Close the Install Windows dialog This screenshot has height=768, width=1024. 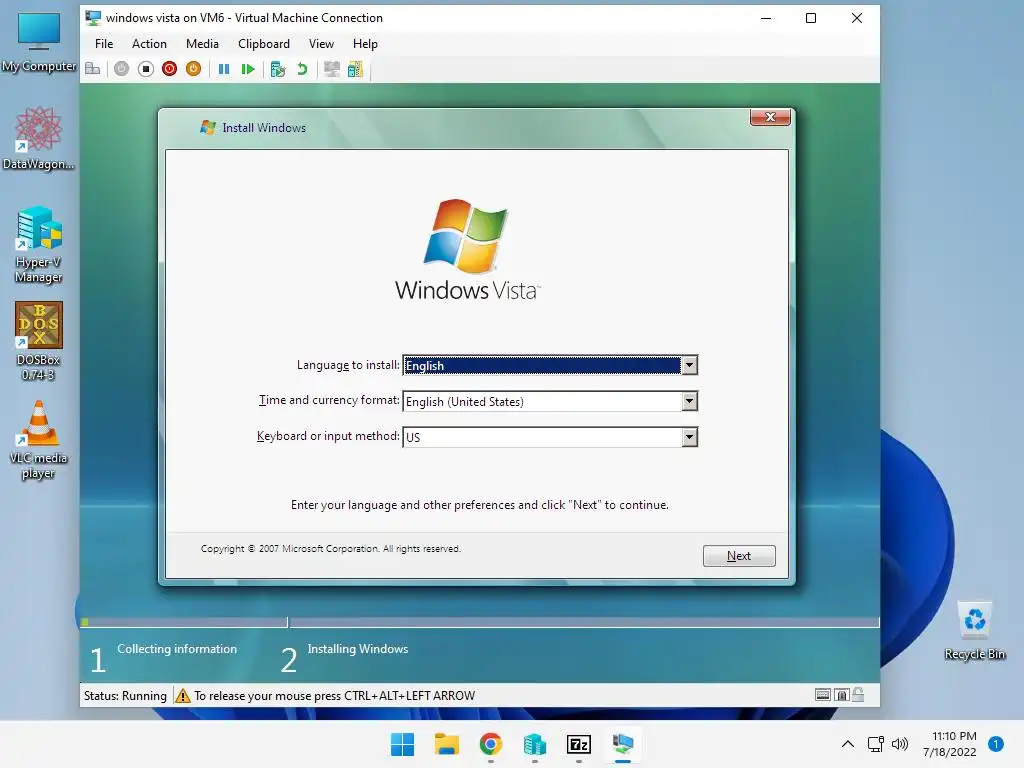click(770, 117)
